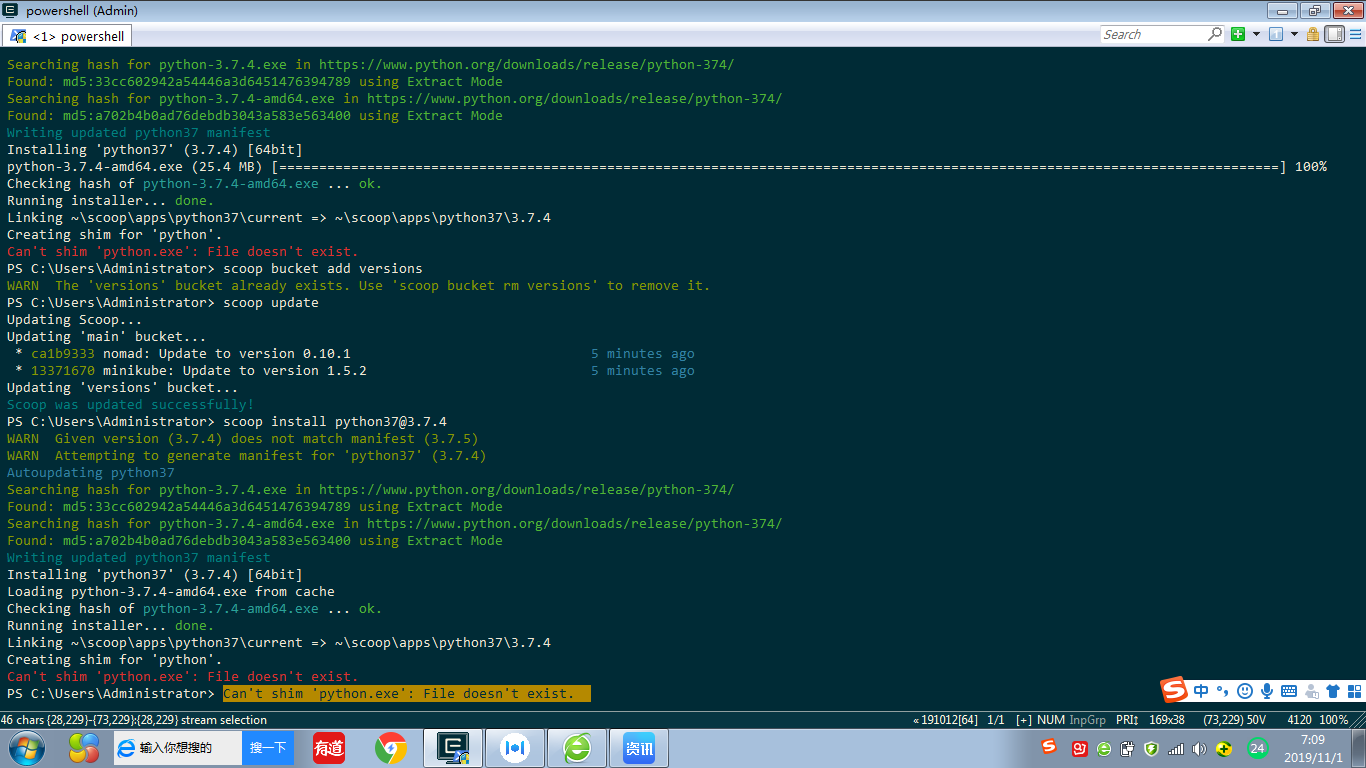
Task: Open the console list dropdown arrow
Action: click(1294, 33)
